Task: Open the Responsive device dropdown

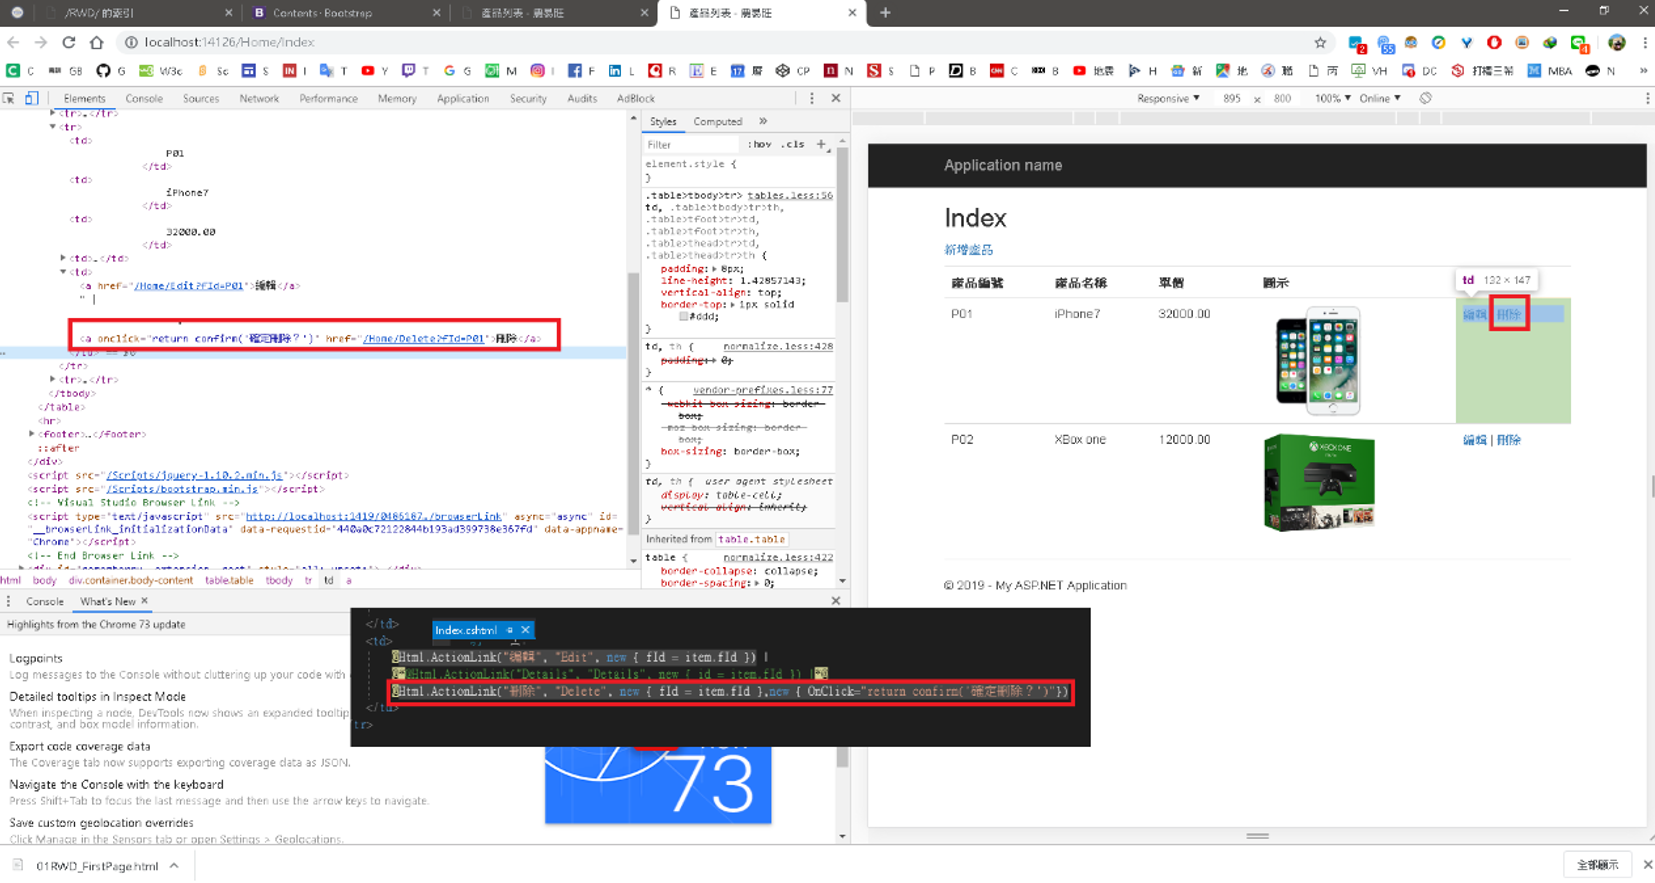Action: pos(1168,98)
